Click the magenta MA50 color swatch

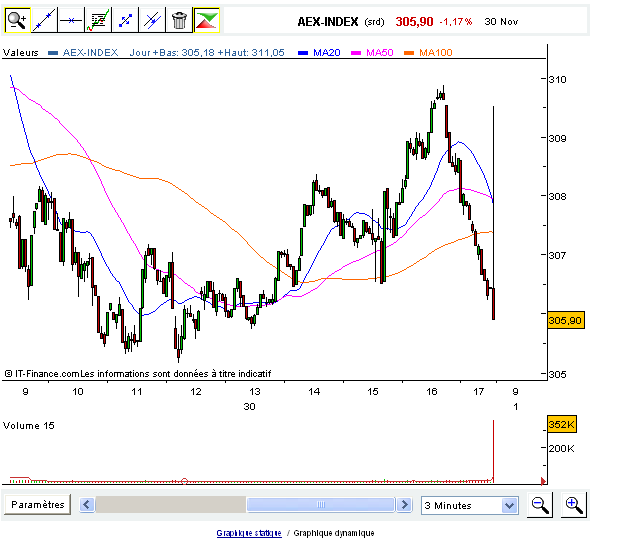[356, 53]
